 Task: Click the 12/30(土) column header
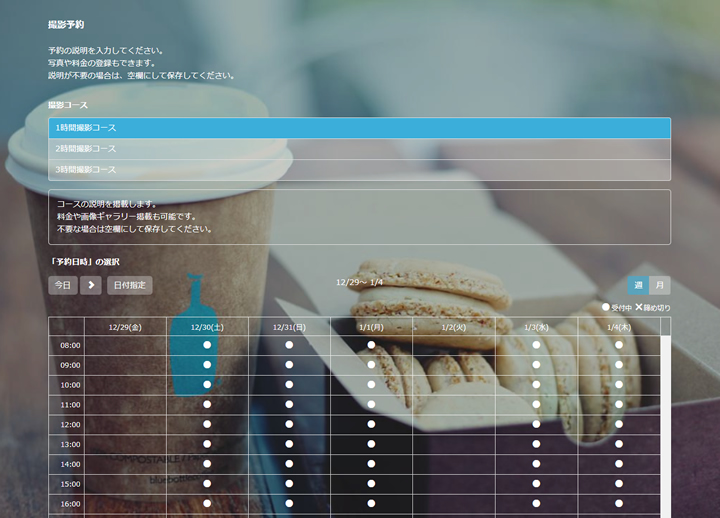tap(207, 327)
